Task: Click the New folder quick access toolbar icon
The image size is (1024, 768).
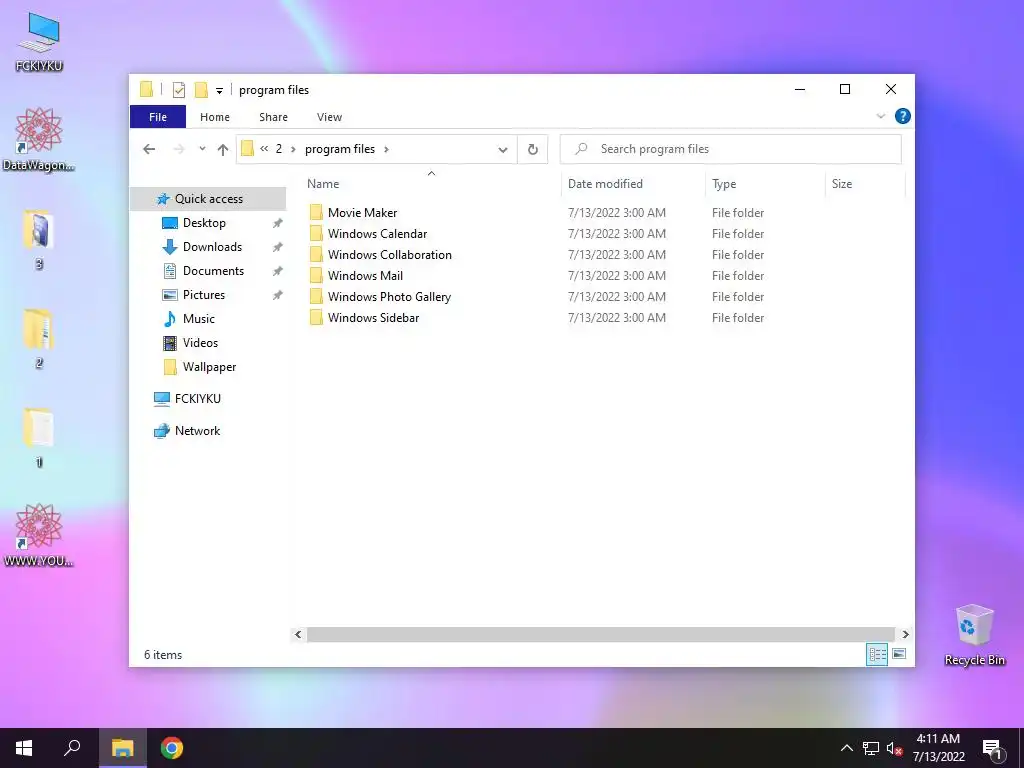Action: coord(201,90)
